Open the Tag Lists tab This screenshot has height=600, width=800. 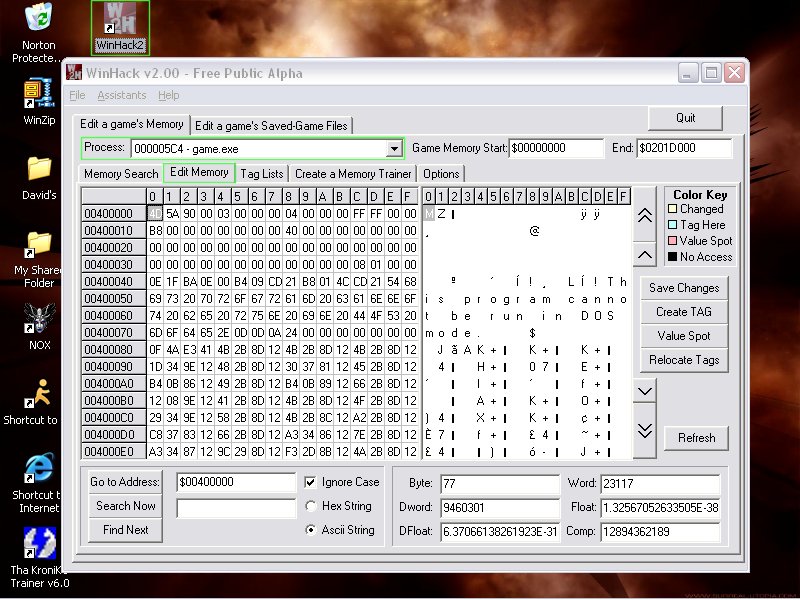click(x=262, y=174)
